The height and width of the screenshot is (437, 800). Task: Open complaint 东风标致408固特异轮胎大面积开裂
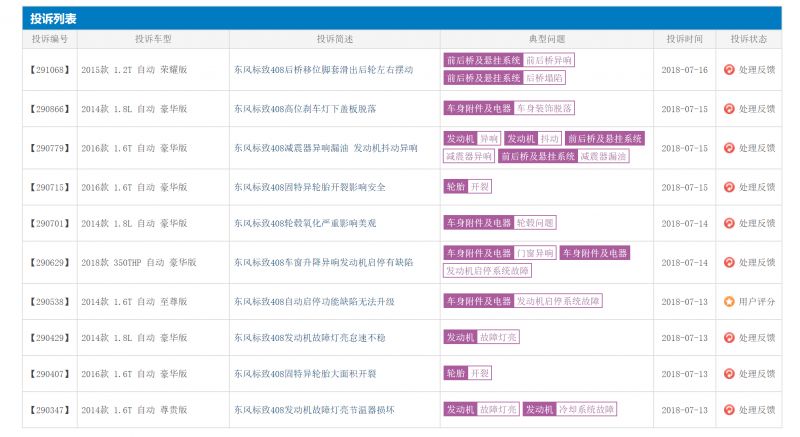tap(305, 374)
